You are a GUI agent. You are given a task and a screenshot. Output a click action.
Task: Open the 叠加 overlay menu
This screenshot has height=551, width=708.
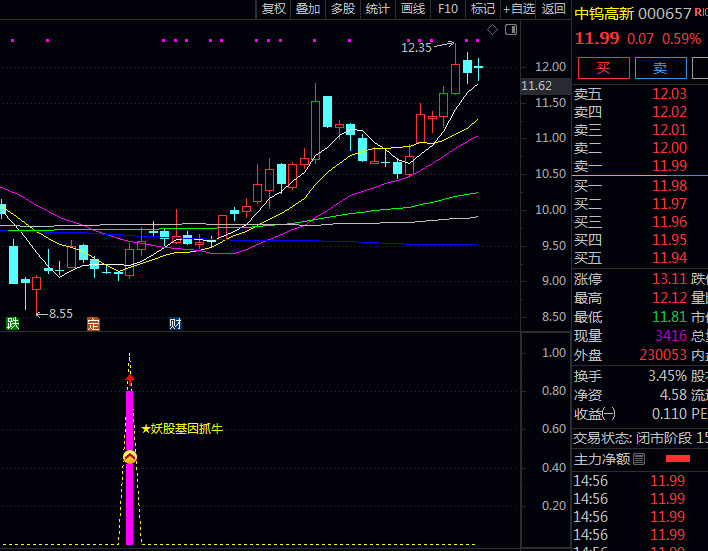(x=308, y=9)
